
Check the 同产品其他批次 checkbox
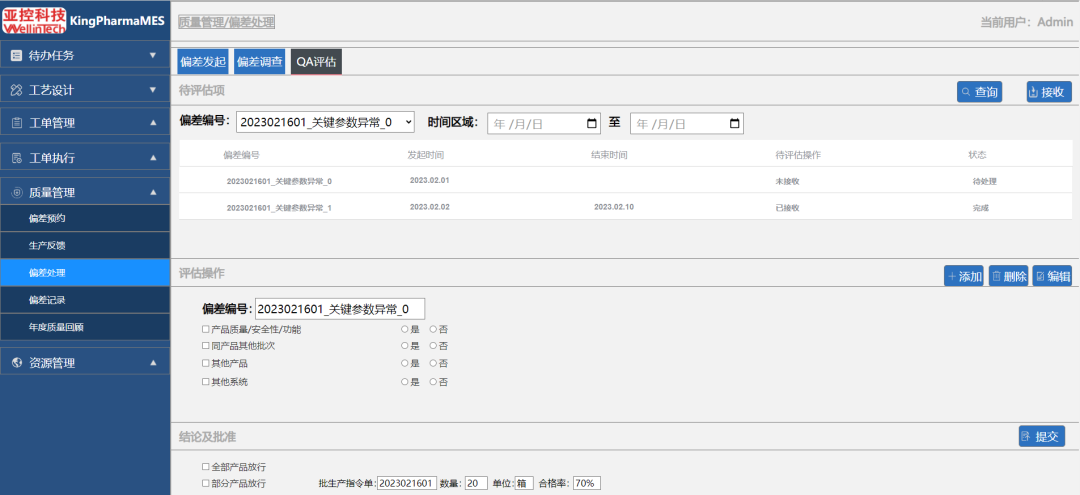tap(205, 346)
